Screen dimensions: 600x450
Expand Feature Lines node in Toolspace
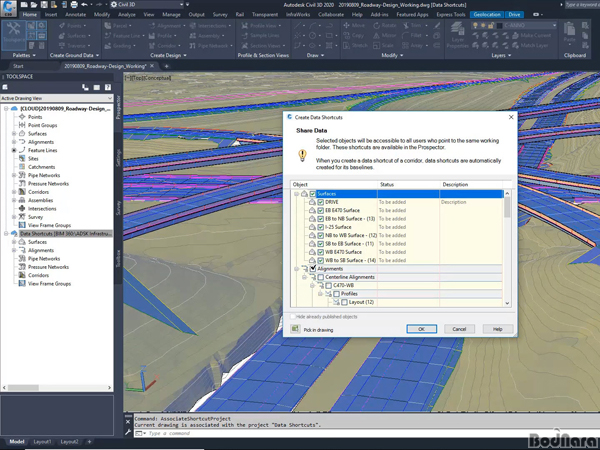(14, 150)
